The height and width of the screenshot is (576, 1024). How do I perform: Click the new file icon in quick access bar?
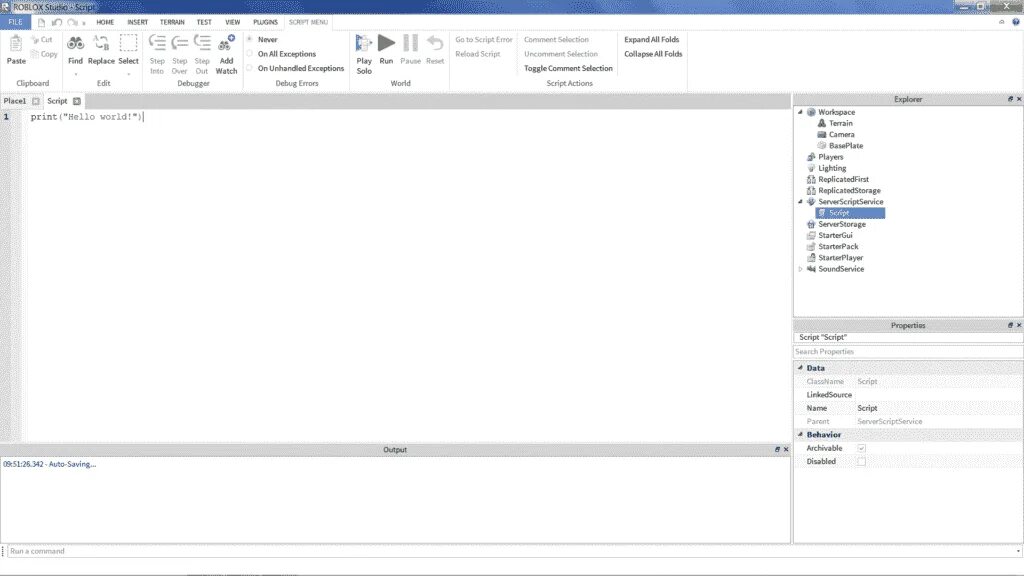(x=42, y=22)
